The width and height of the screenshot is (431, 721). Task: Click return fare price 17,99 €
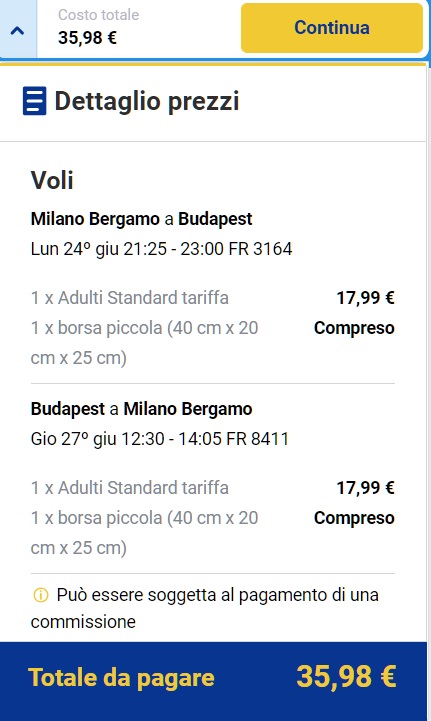pos(366,487)
